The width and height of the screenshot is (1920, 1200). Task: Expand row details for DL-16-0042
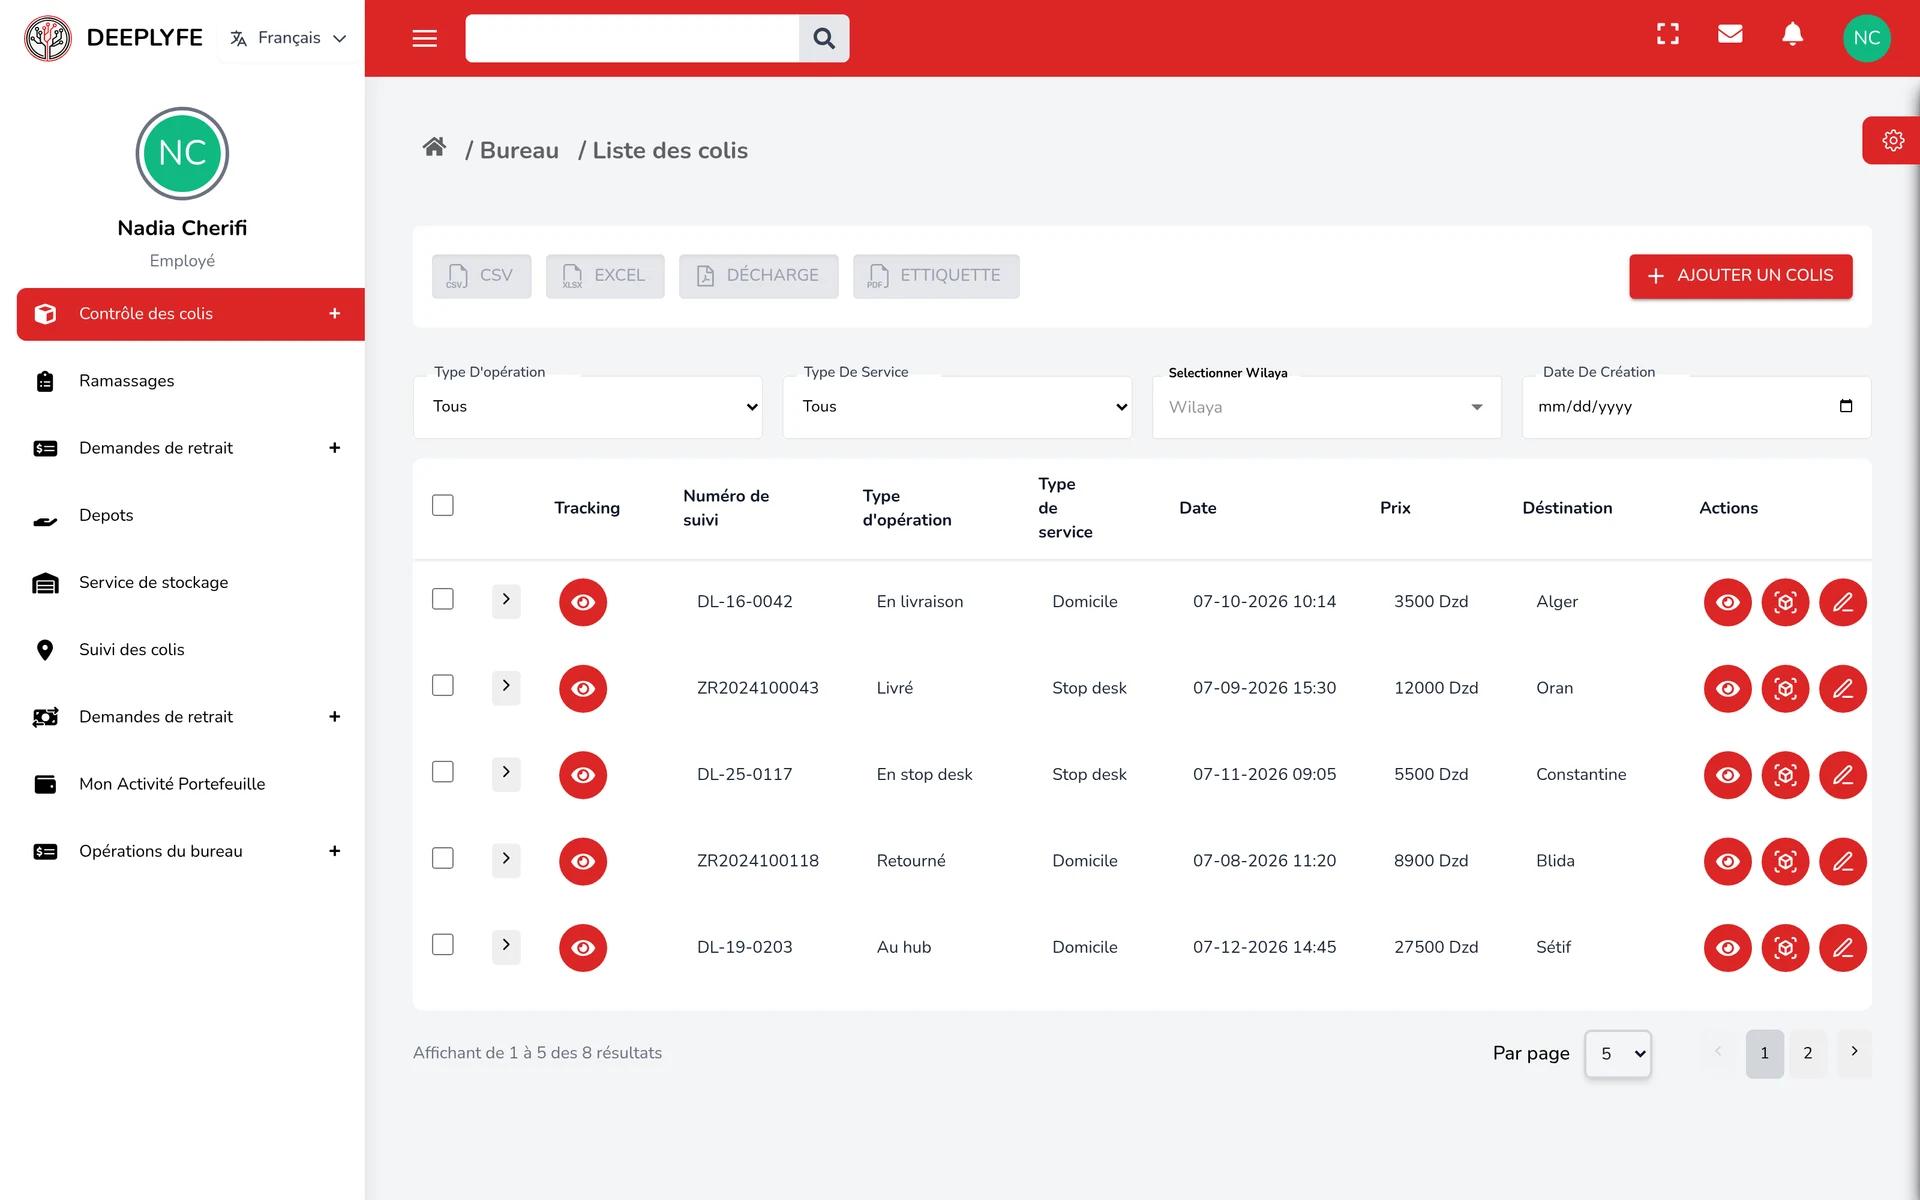tap(506, 600)
